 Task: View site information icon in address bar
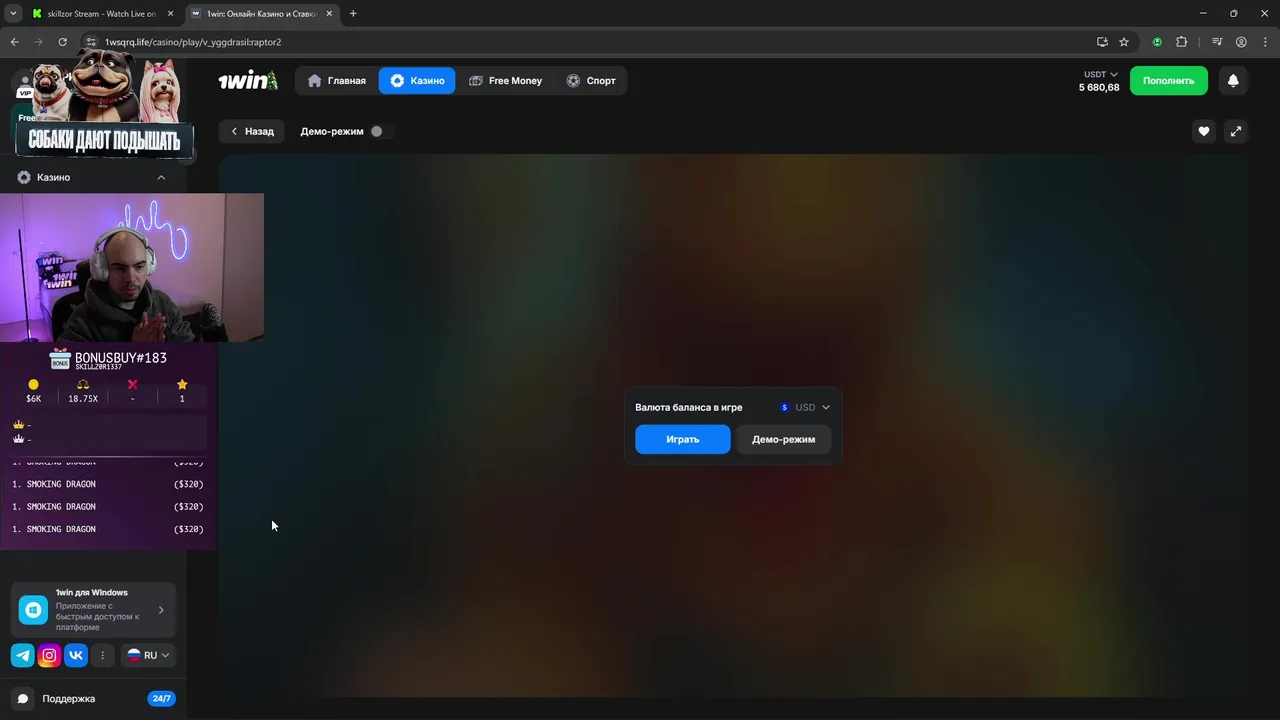pyautogui.click(x=90, y=42)
